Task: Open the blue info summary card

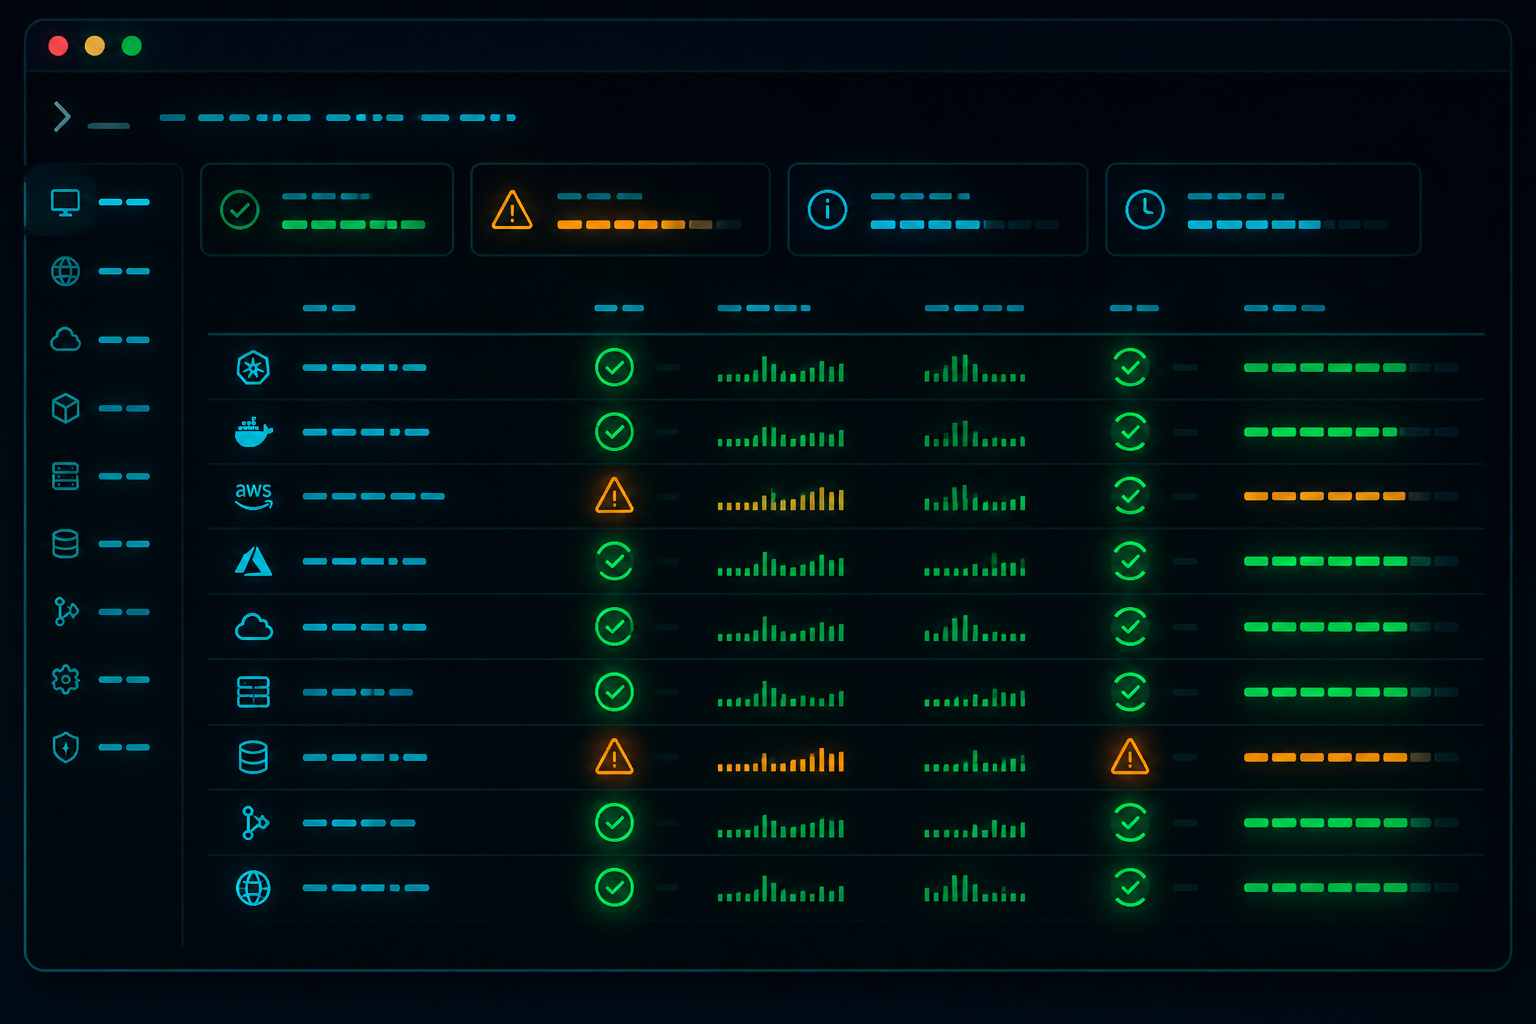Action: pos(938,210)
